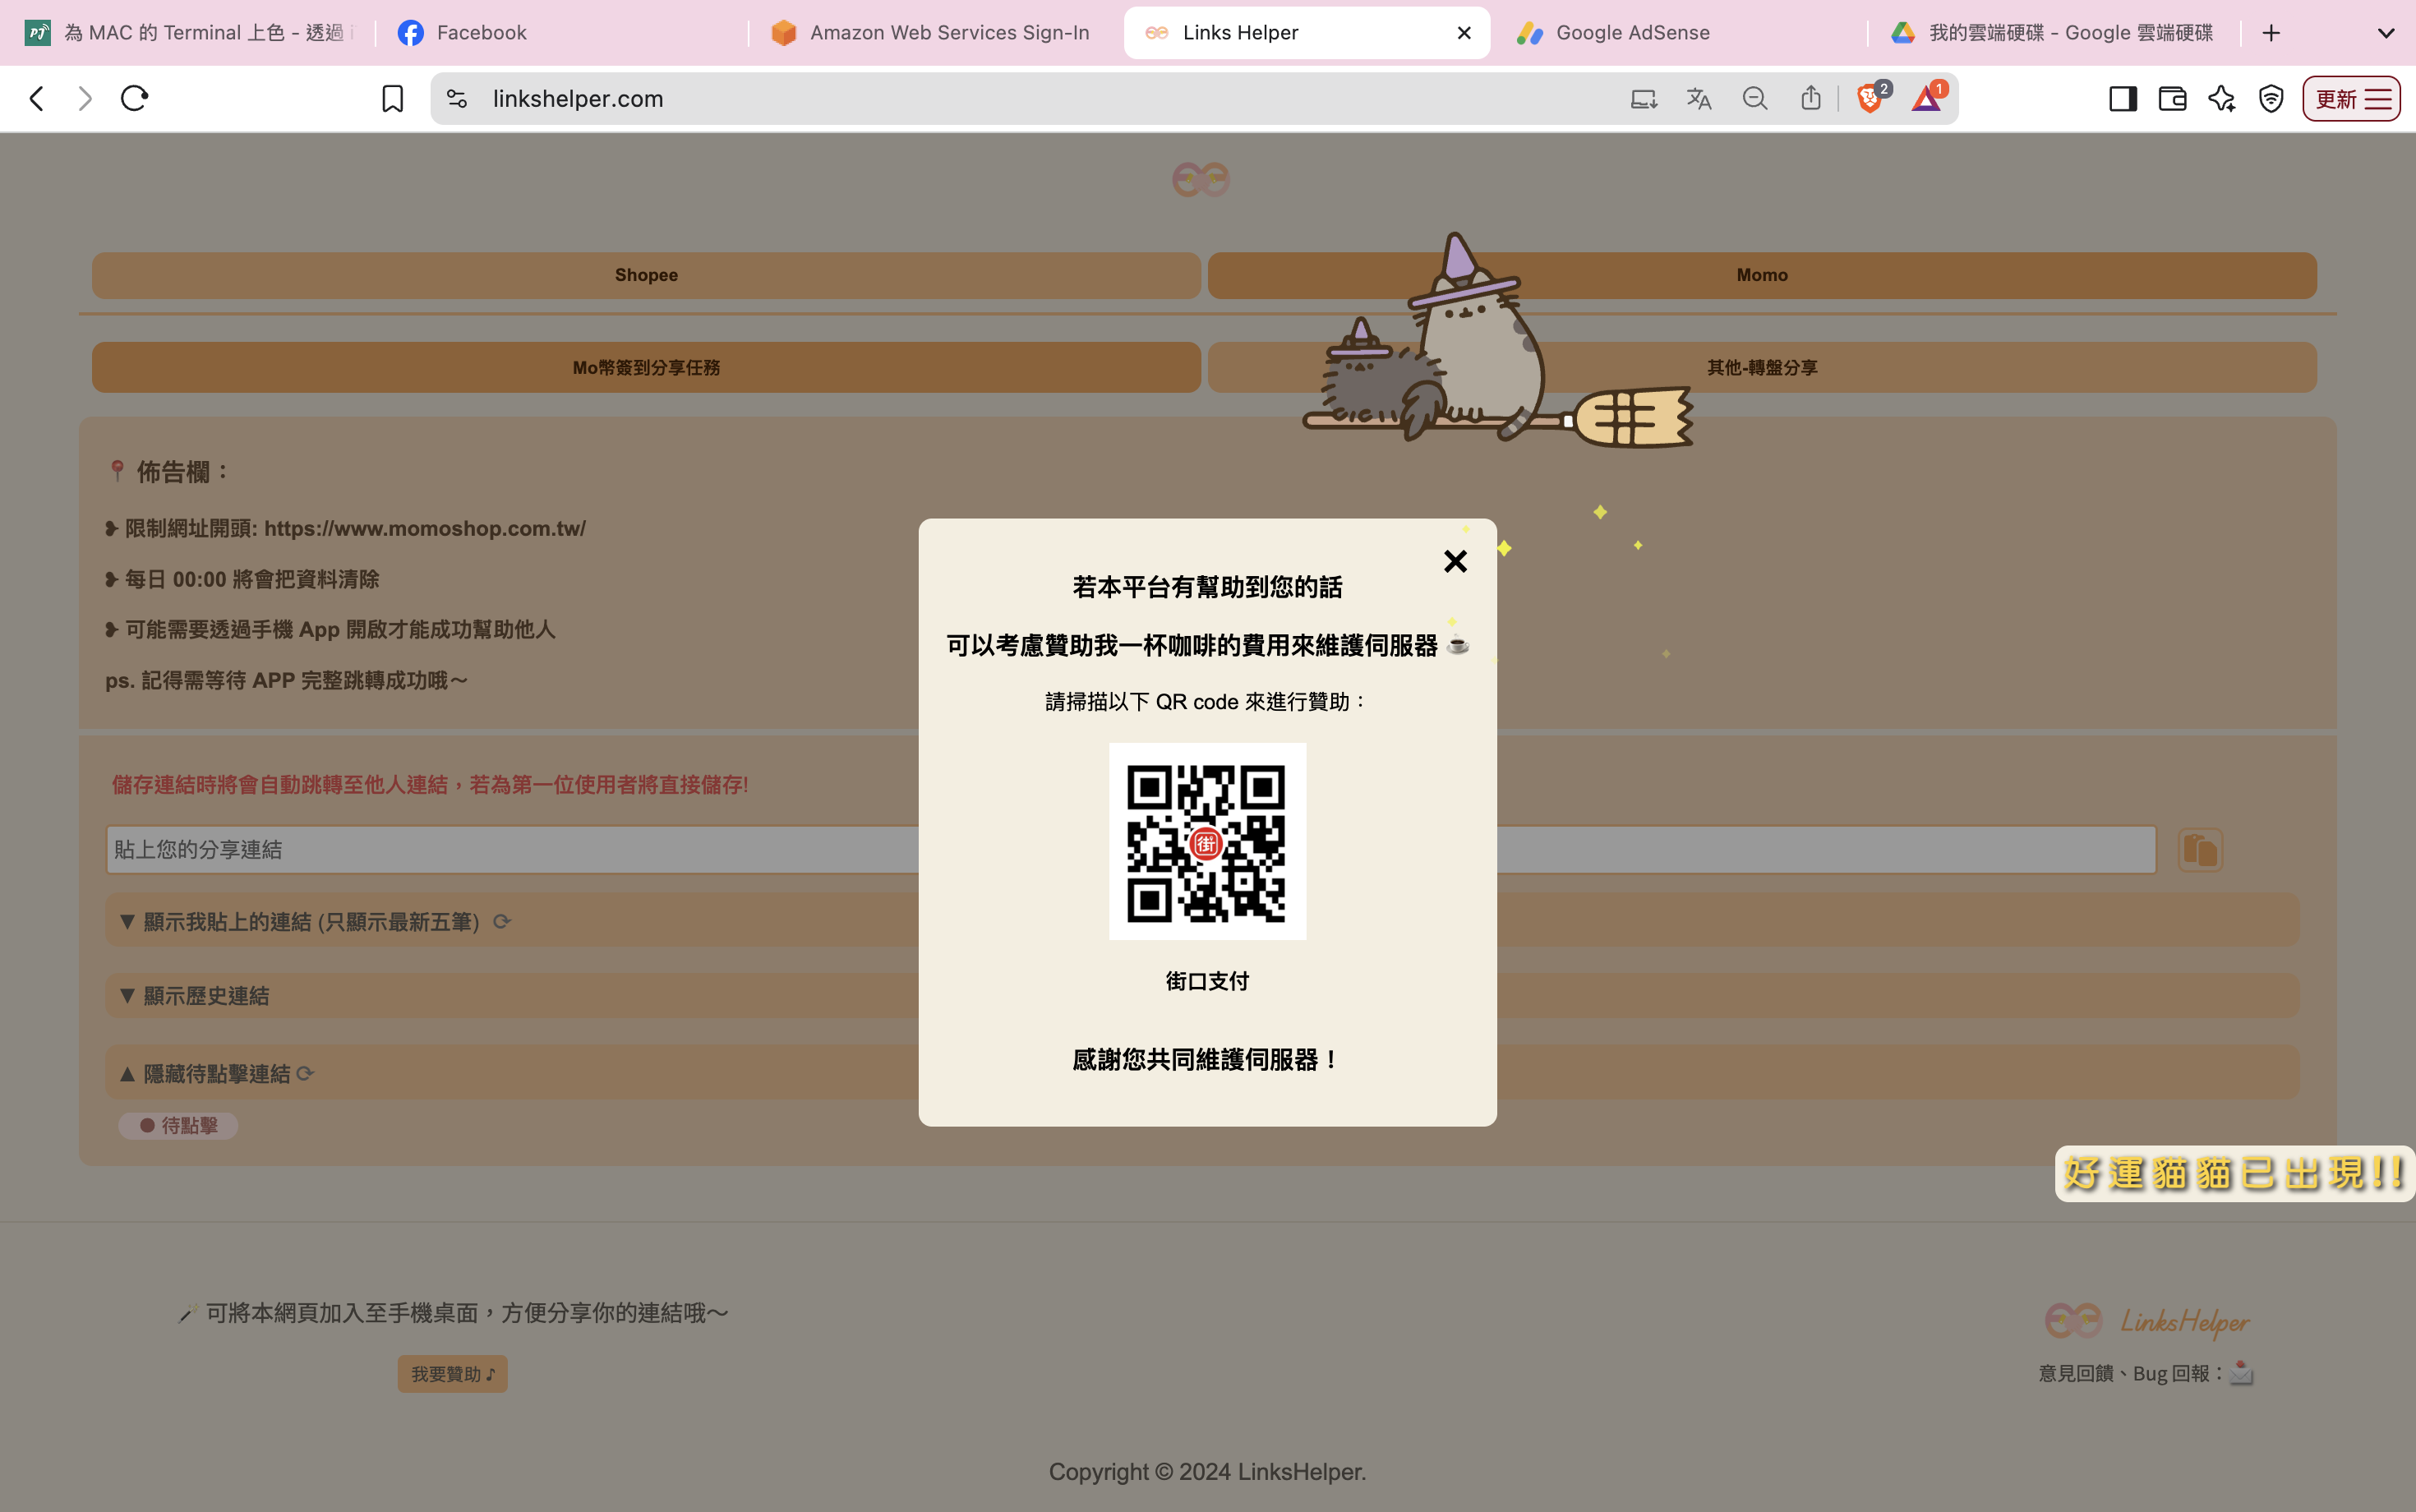Viewport: 2416px width, 1512px height.
Task: Open a new browser tab
Action: [2272, 33]
